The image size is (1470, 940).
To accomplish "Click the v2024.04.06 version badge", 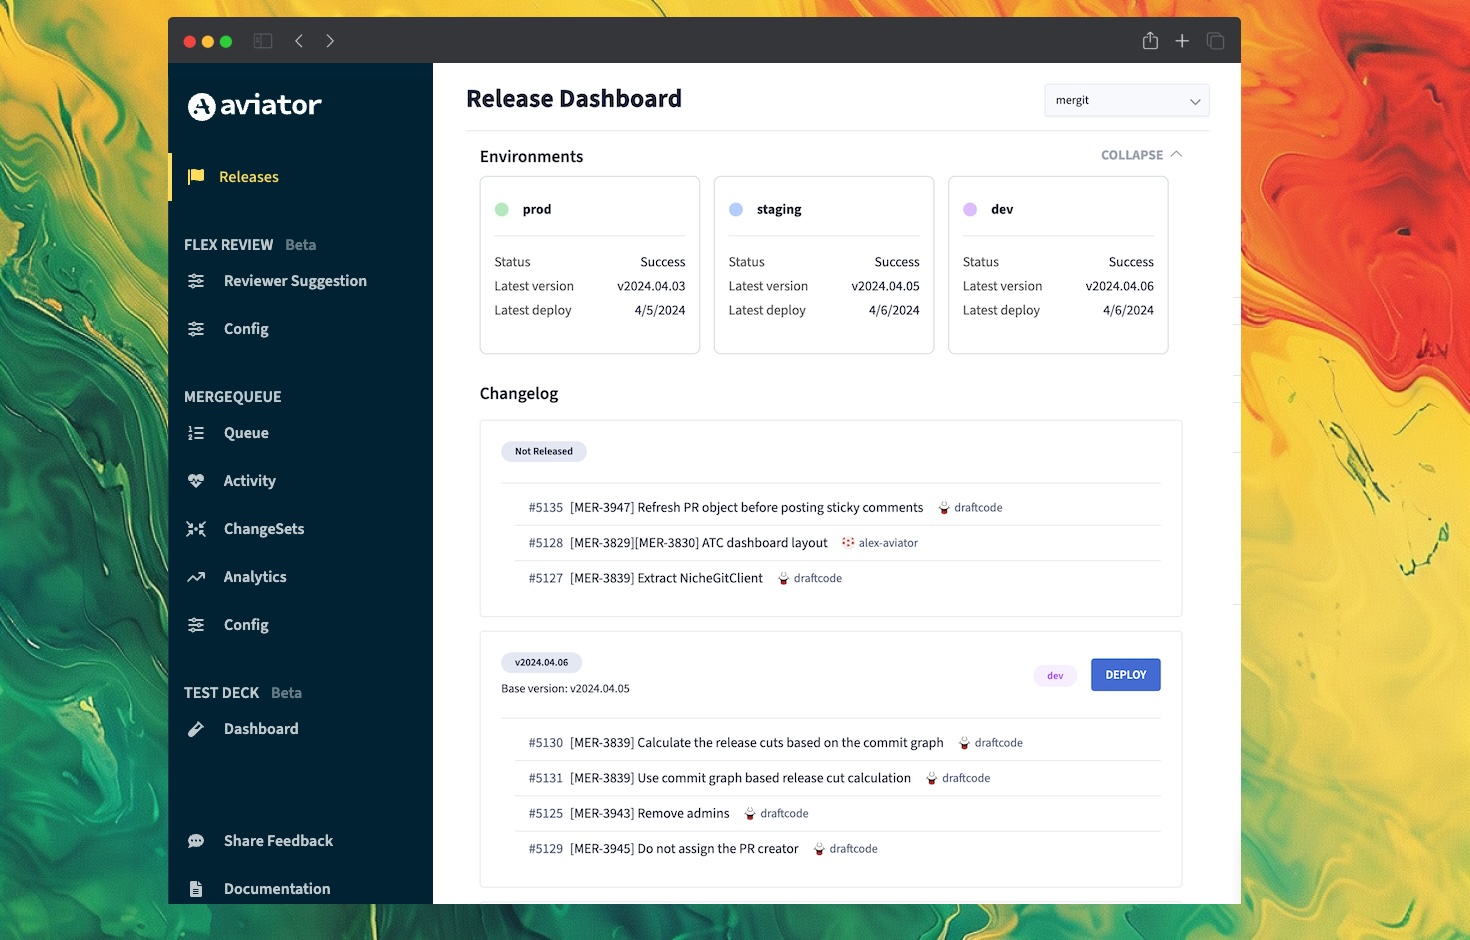I will (x=541, y=663).
